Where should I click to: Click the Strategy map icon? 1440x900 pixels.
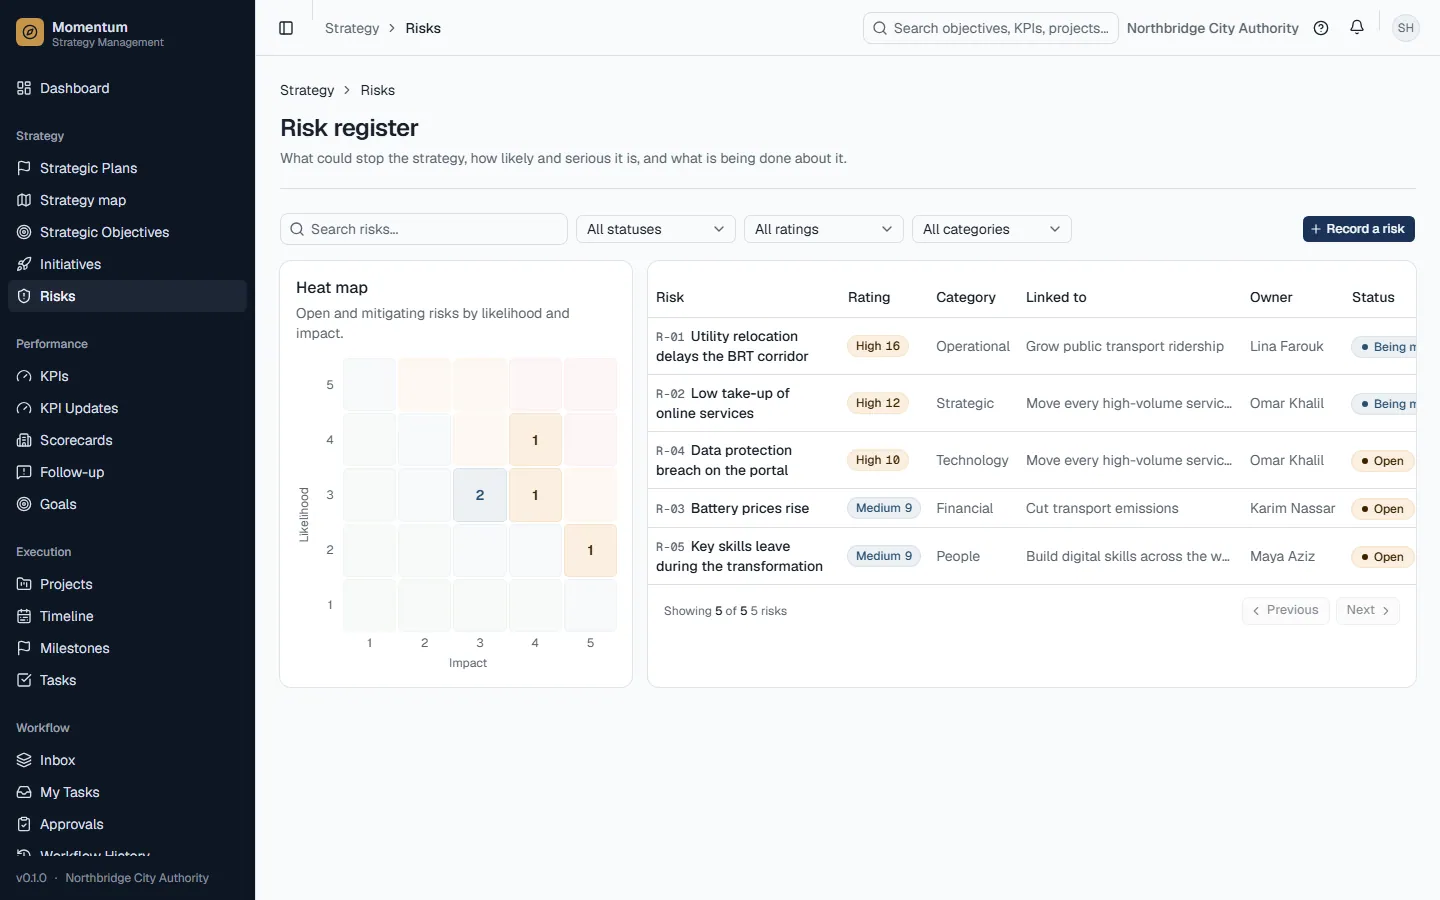click(x=24, y=200)
